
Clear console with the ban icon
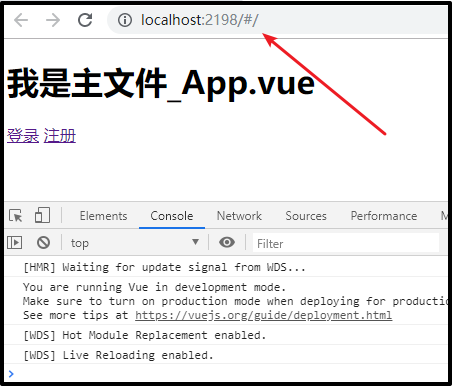point(43,242)
